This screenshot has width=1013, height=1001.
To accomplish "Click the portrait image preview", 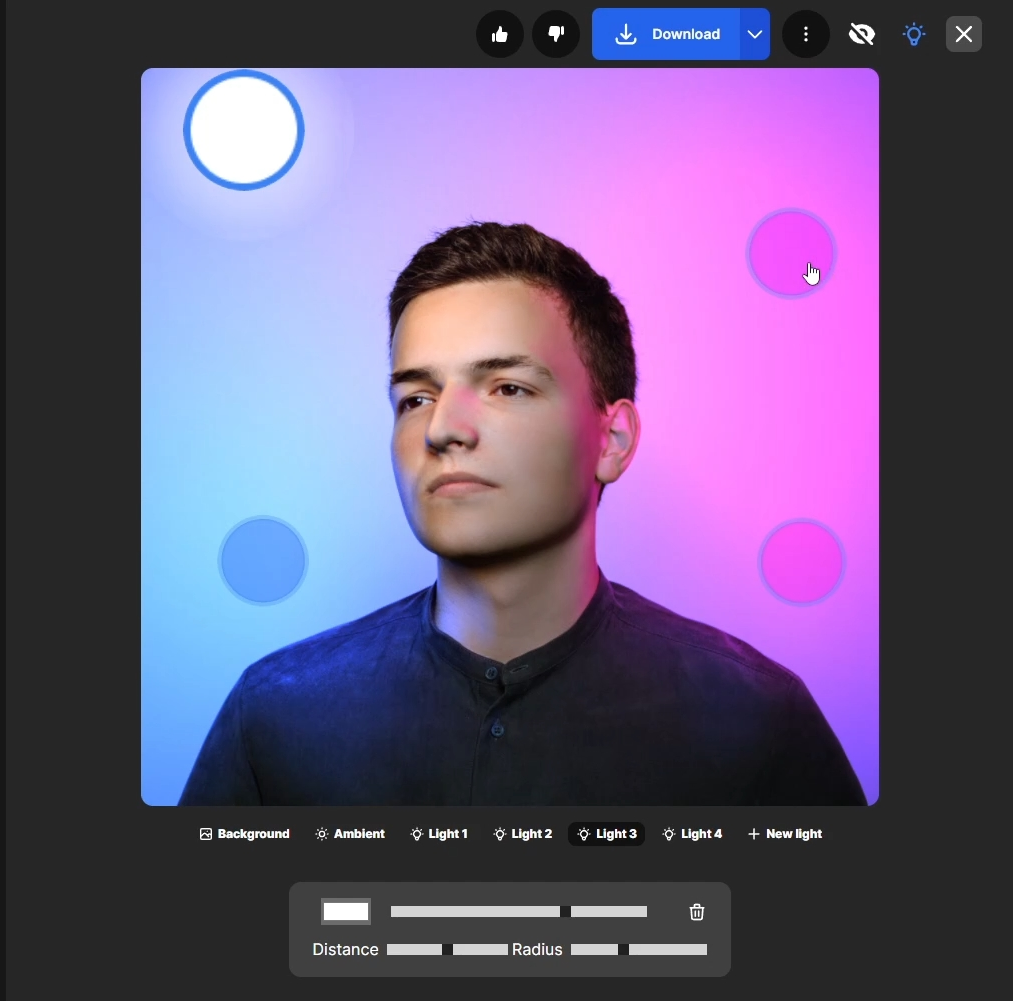I will pos(510,437).
